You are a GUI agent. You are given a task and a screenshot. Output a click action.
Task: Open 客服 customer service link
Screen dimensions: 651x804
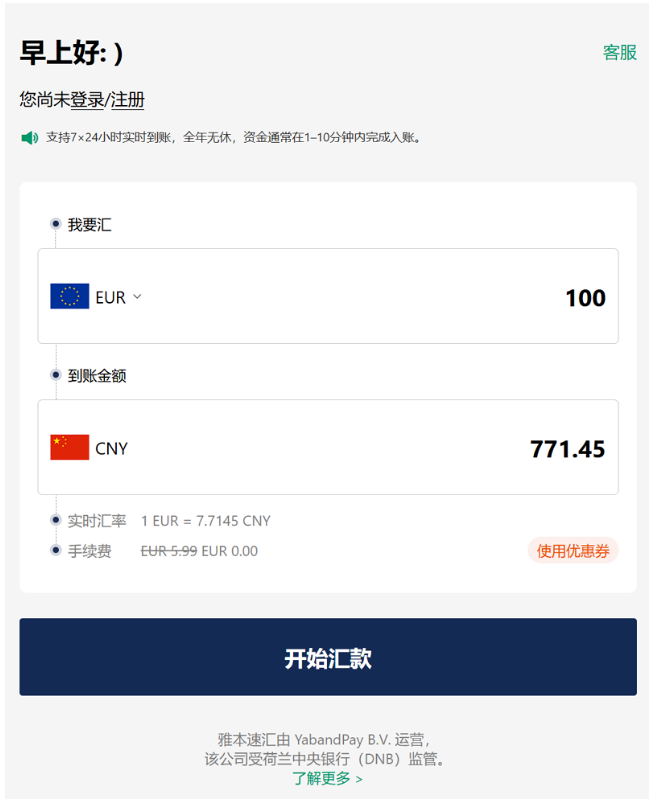click(620, 52)
